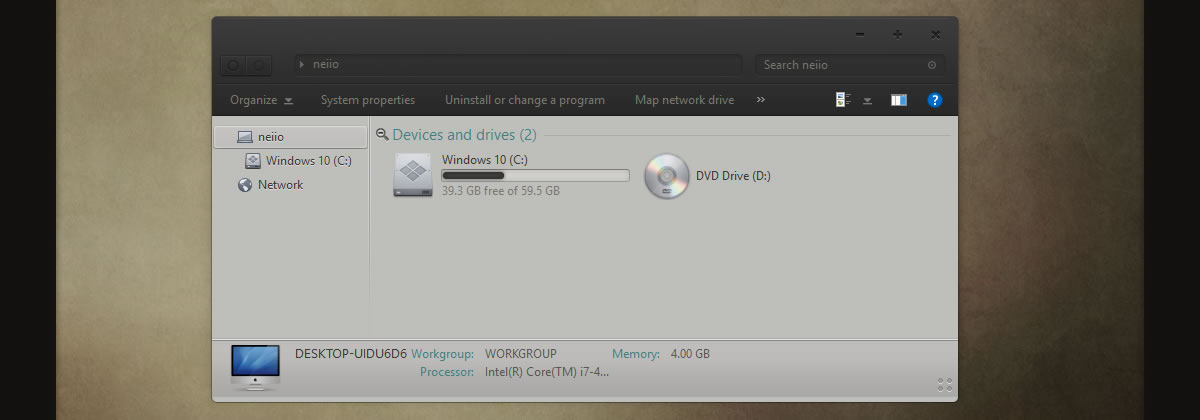Open the Organize dropdown menu
Image resolution: width=1200 pixels, height=420 pixels.
click(261, 100)
